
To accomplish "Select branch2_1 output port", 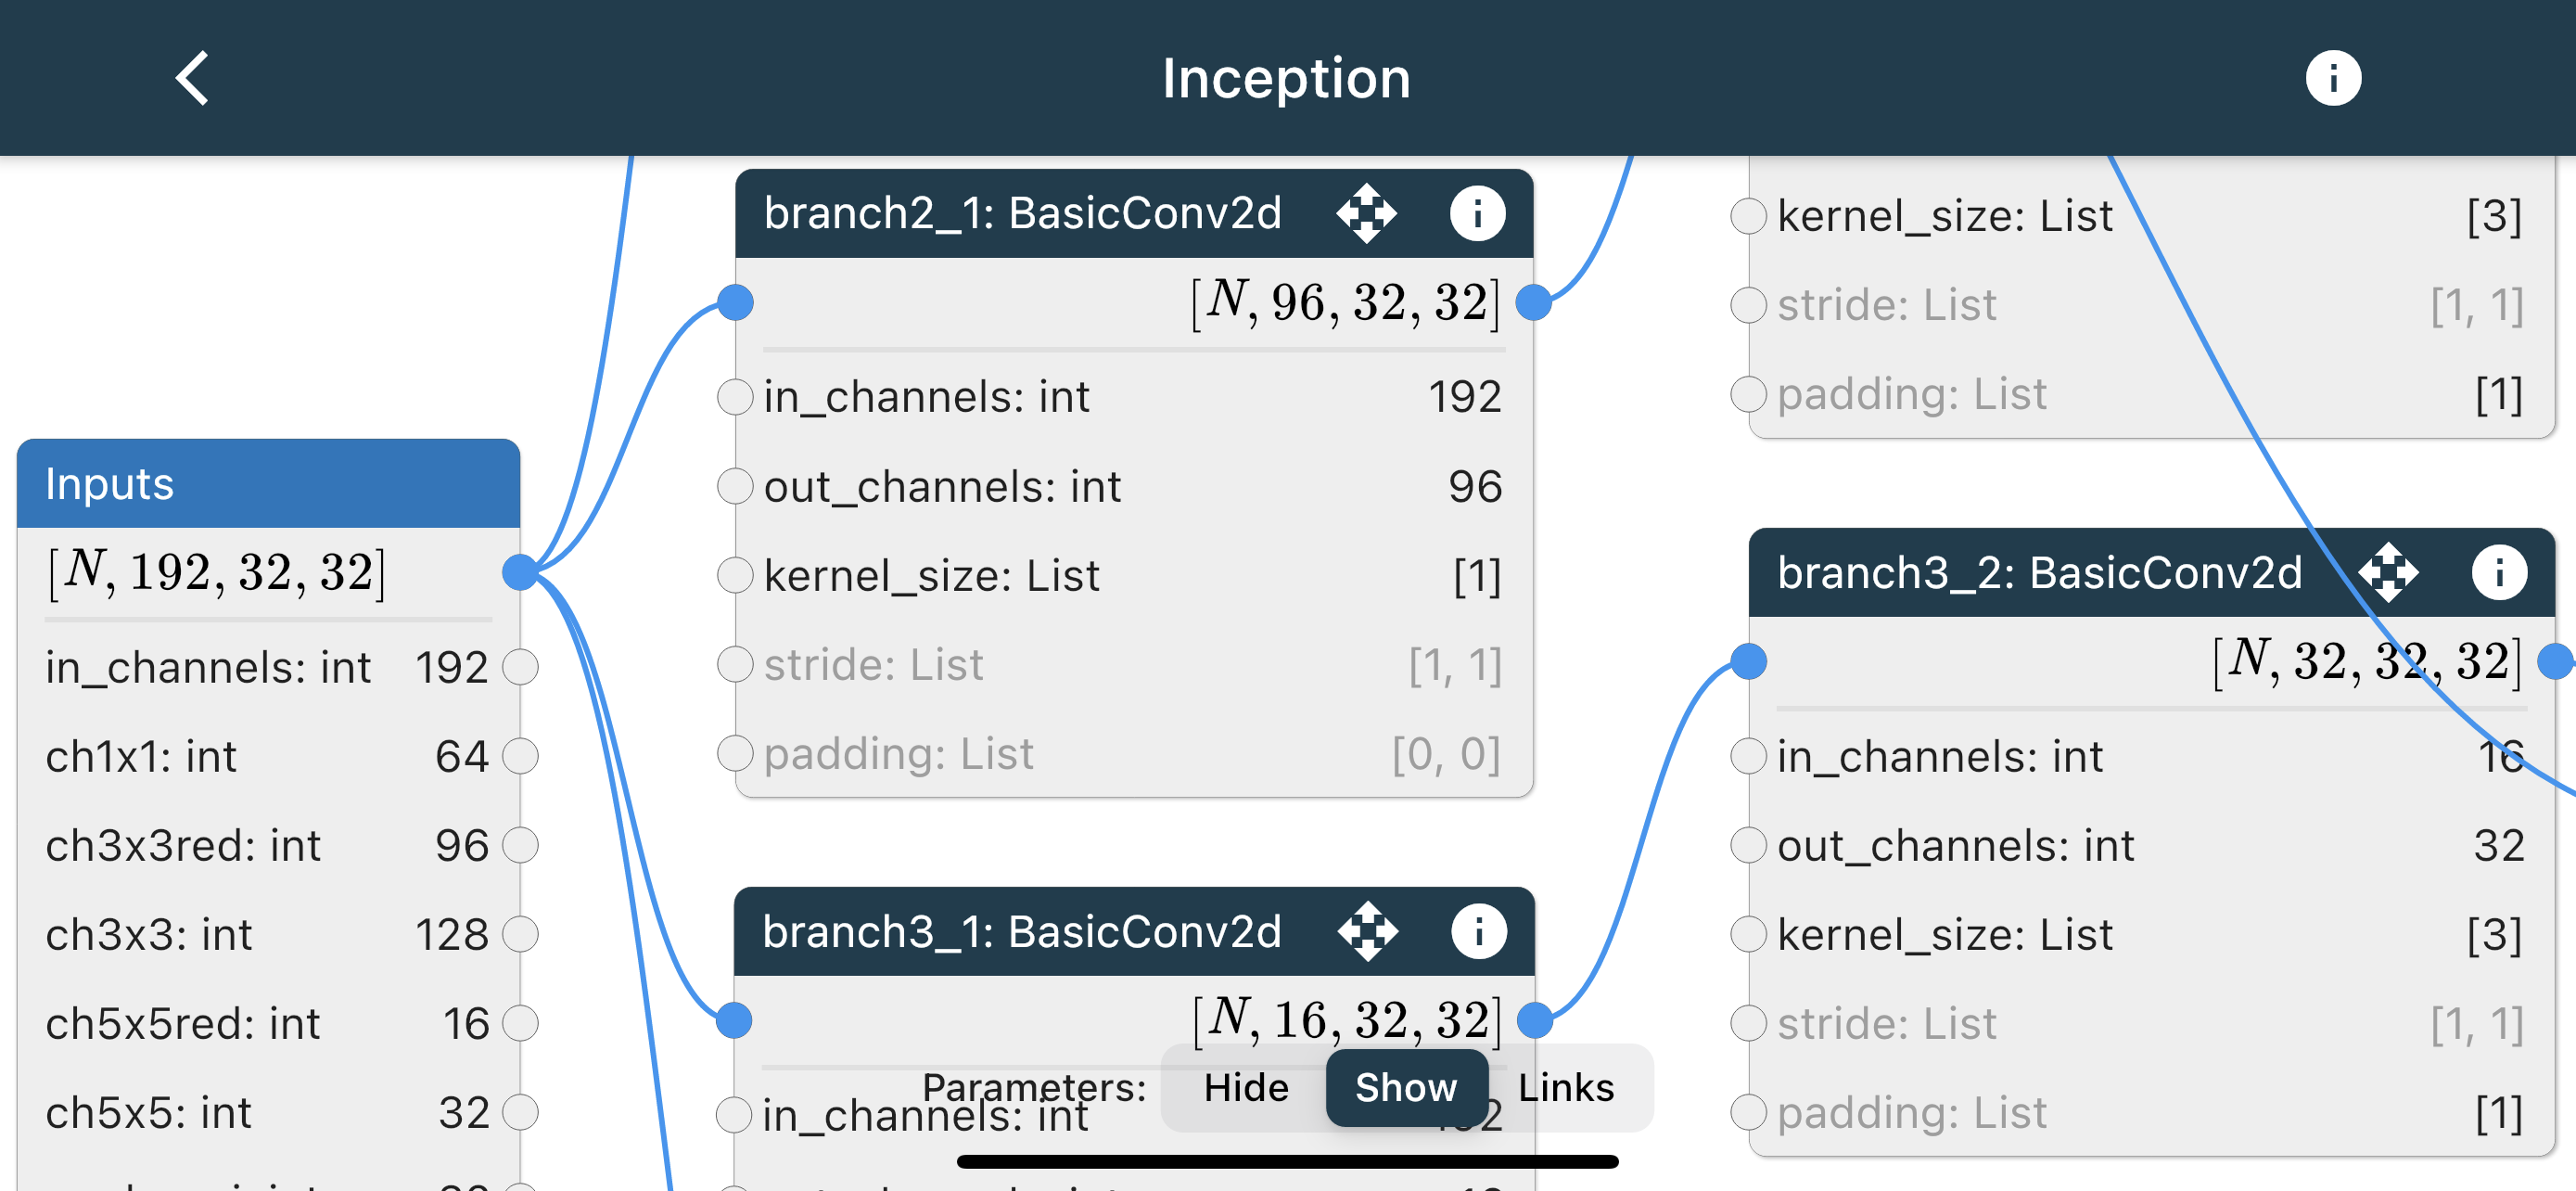I will click(x=1533, y=302).
